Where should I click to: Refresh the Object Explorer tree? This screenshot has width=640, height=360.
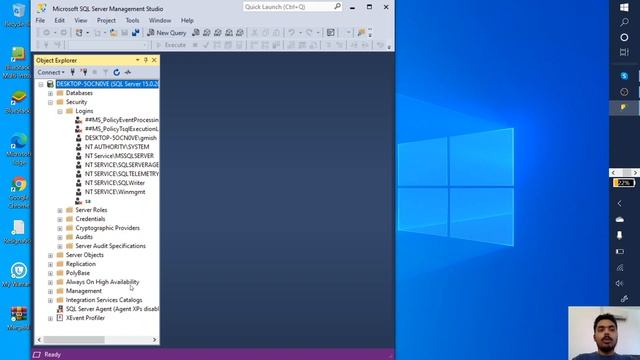click(x=116, y=72)
